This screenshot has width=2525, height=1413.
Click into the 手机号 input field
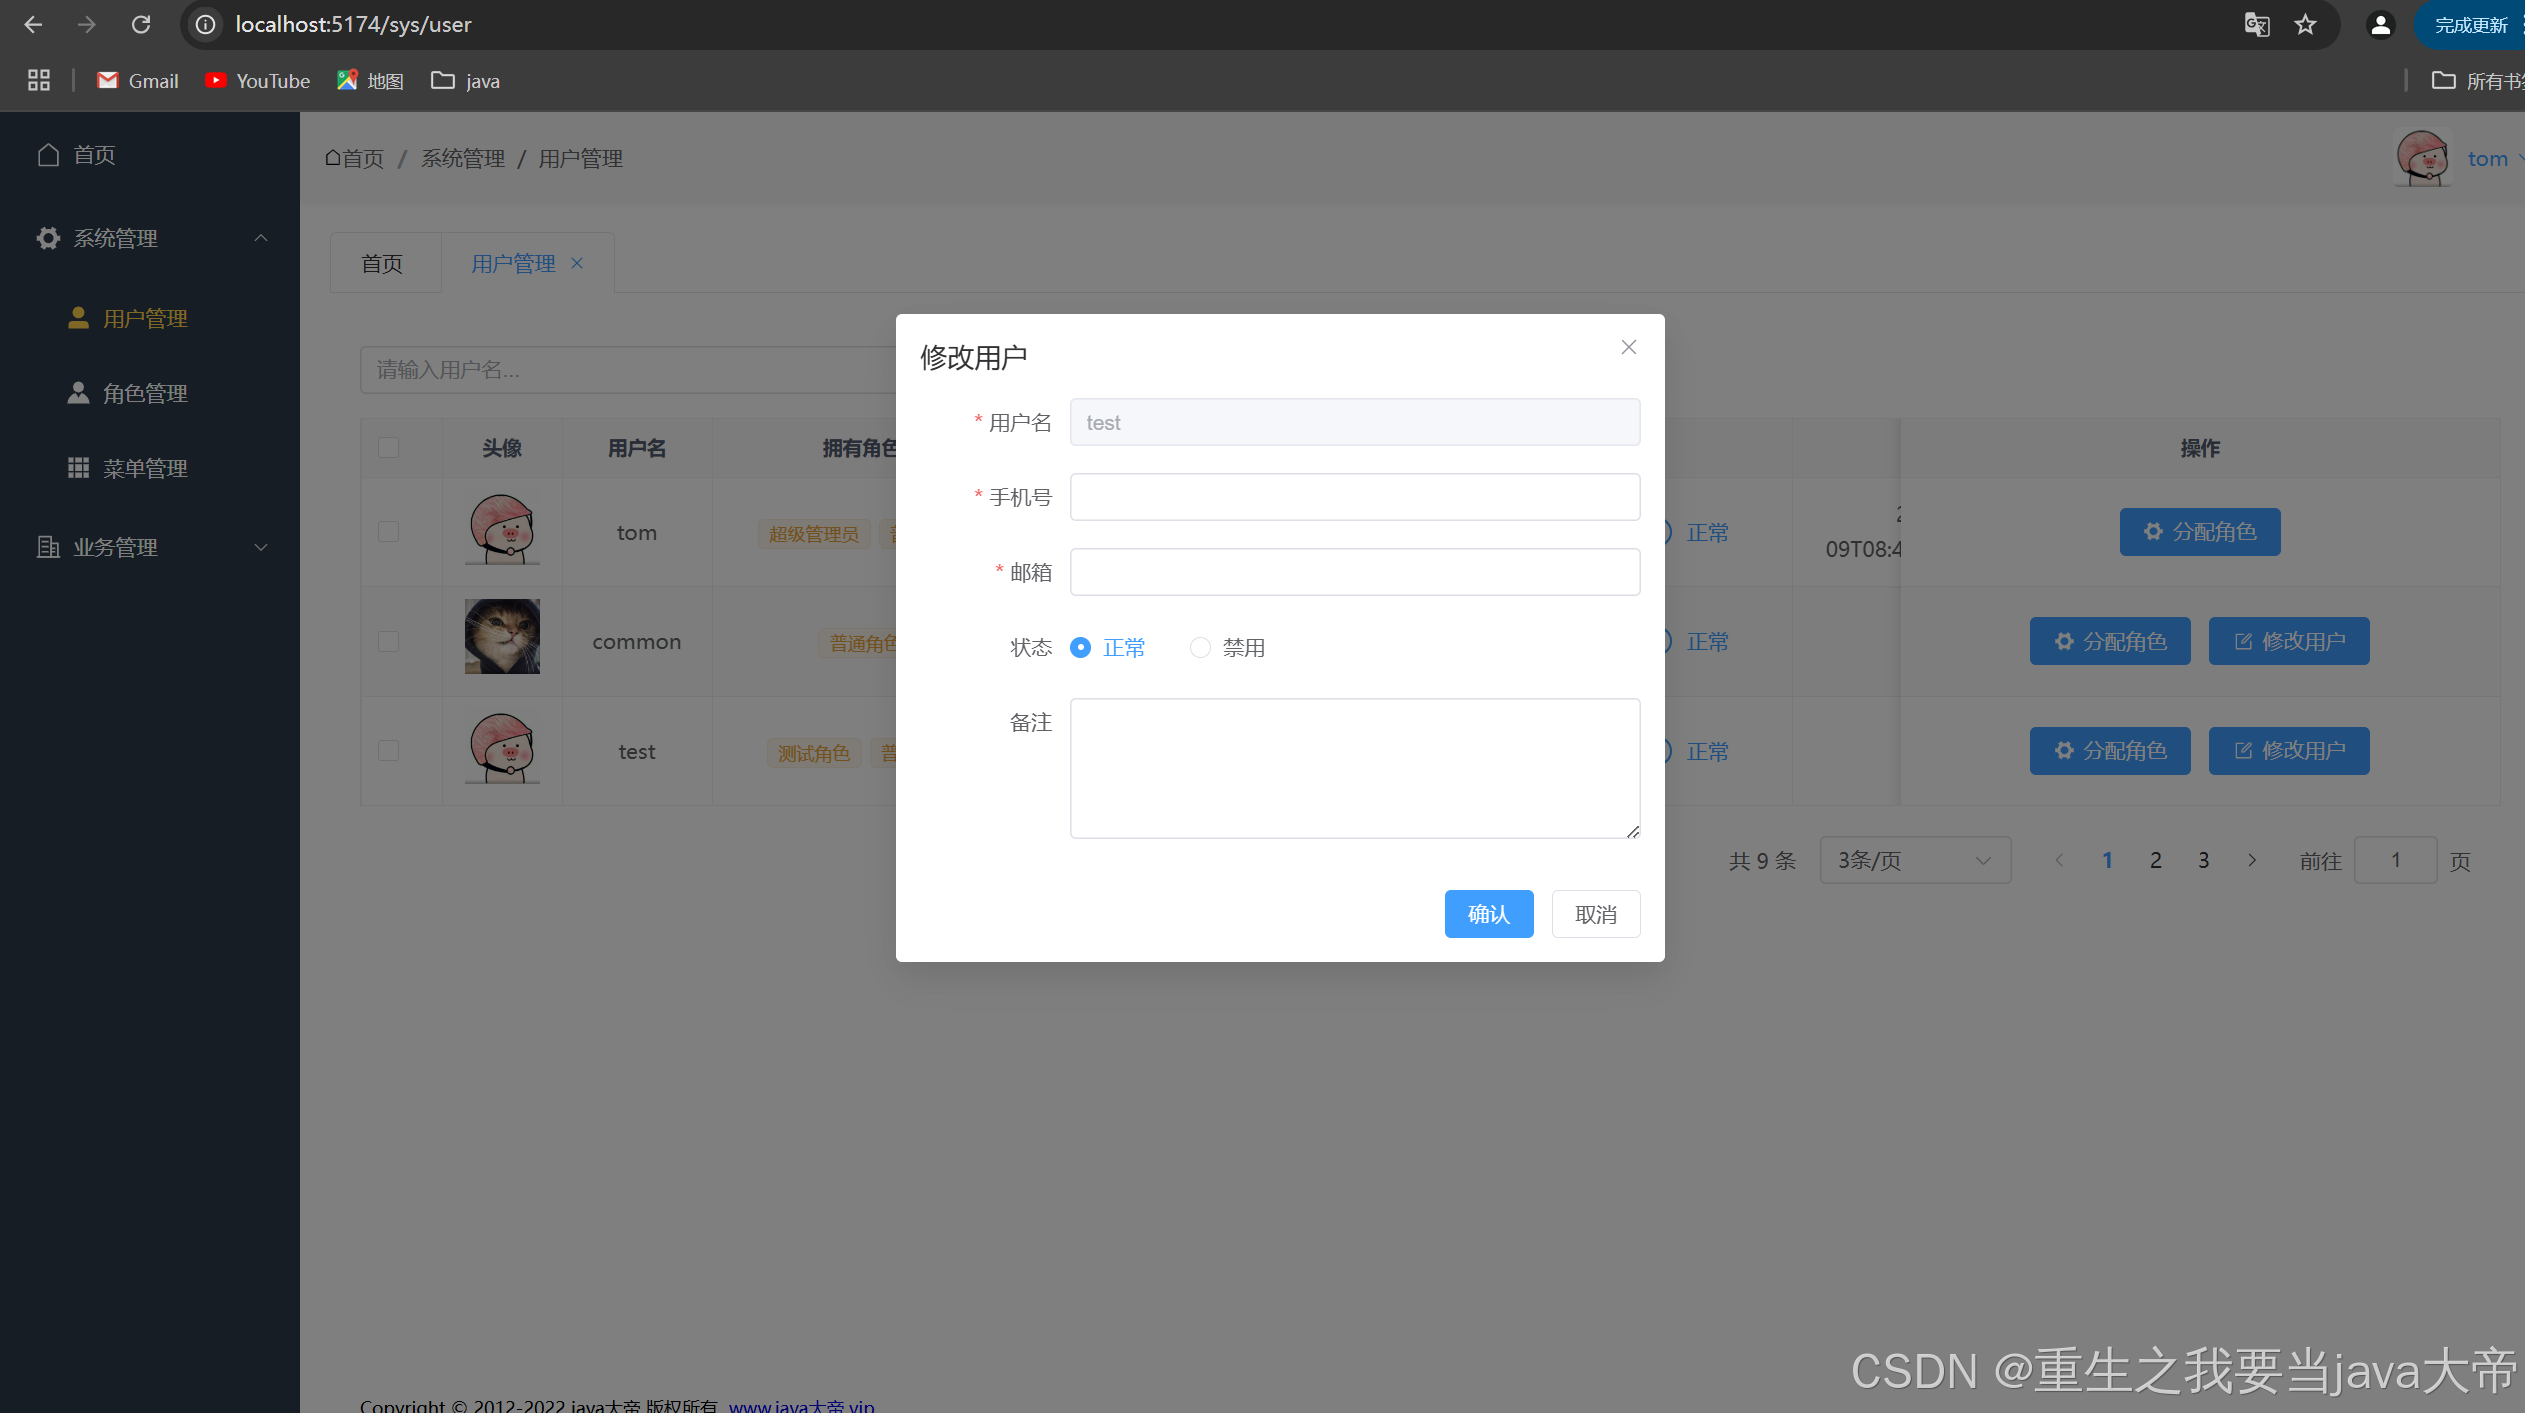point(1354,497)
